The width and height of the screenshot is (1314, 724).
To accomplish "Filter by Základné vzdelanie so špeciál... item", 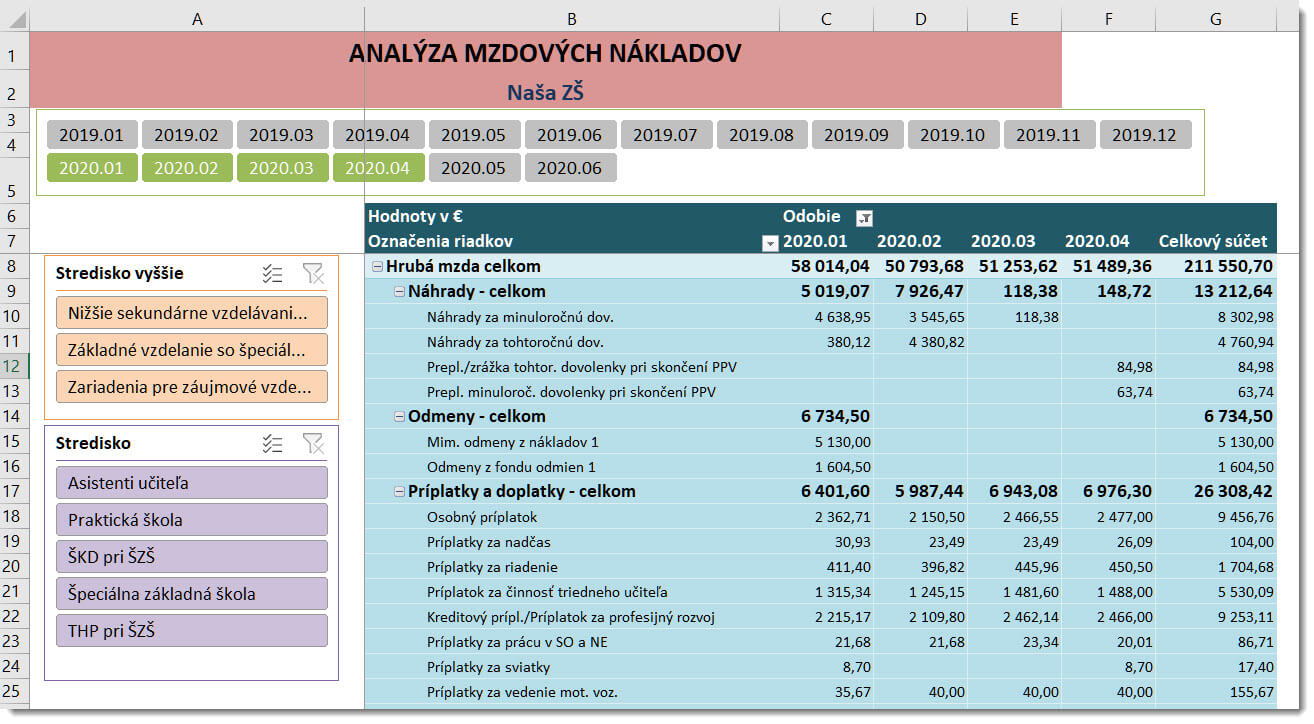I will 192,349.
